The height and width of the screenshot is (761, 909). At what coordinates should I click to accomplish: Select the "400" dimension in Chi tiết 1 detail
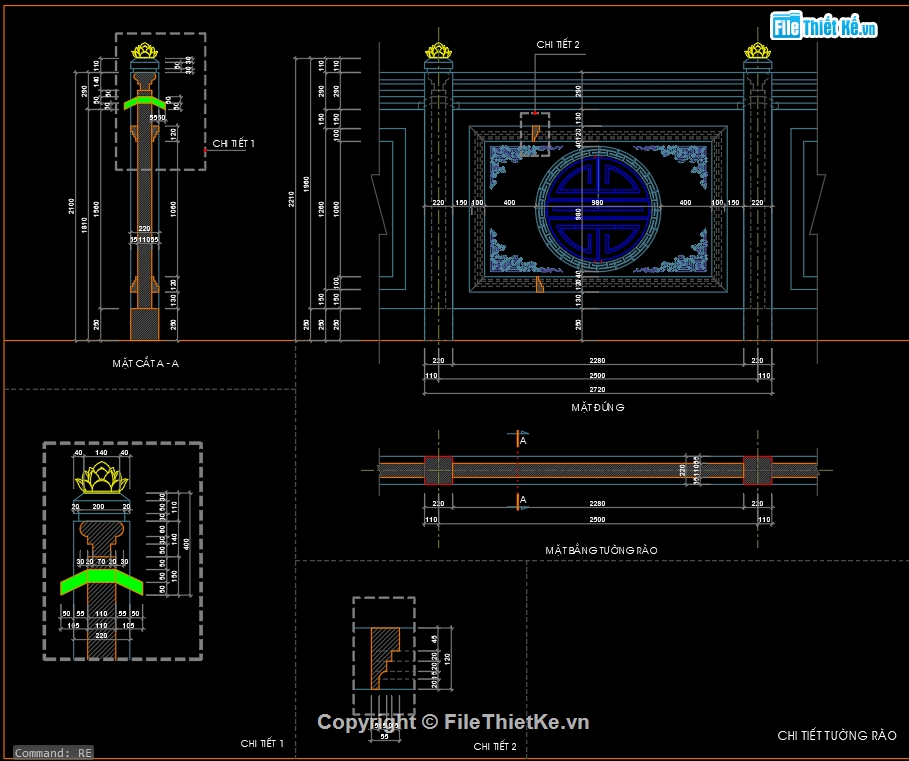[187, 544]
